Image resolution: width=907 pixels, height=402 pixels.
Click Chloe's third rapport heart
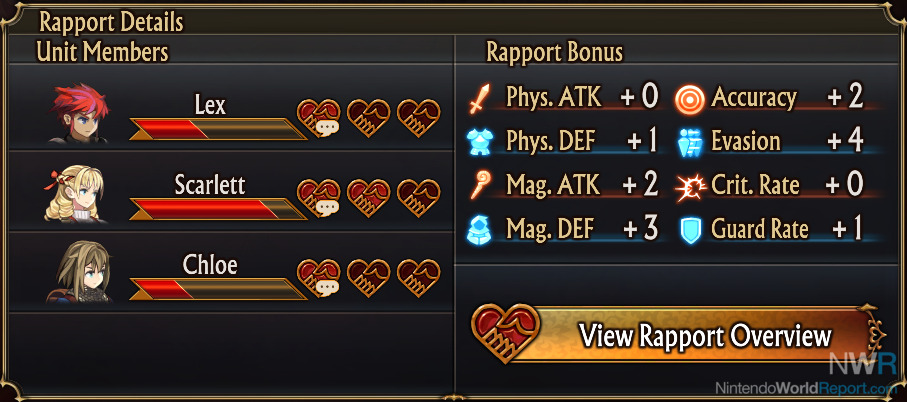pyautogui.click(x=419, y=278)
